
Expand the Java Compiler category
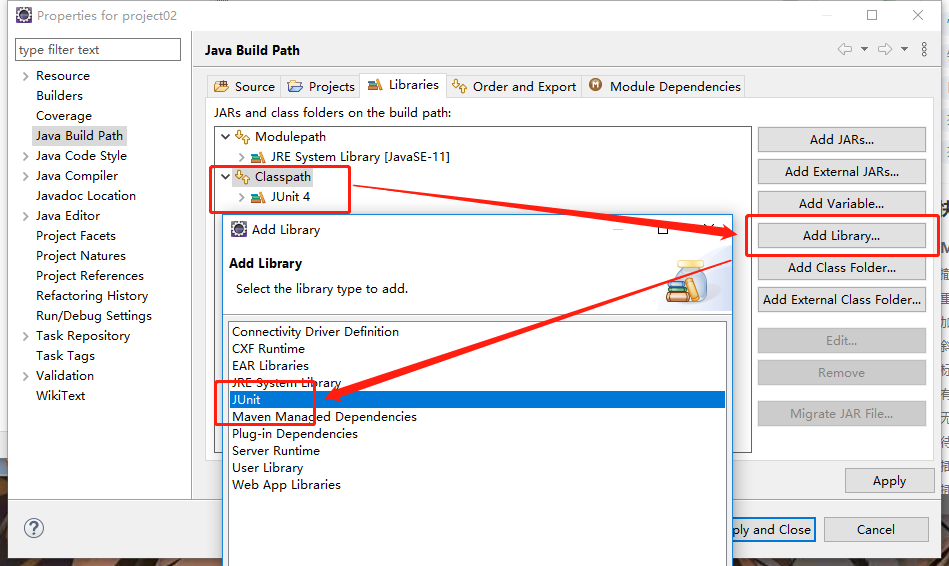[x=25, y=176]
